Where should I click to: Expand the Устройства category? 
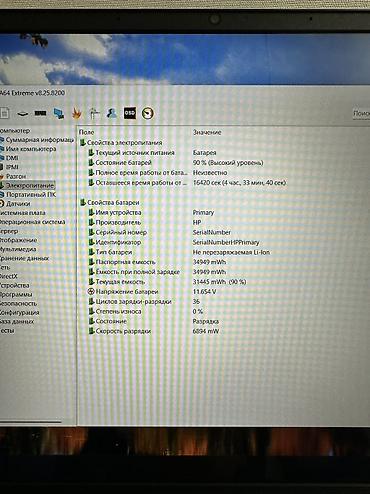coord(15,285)
